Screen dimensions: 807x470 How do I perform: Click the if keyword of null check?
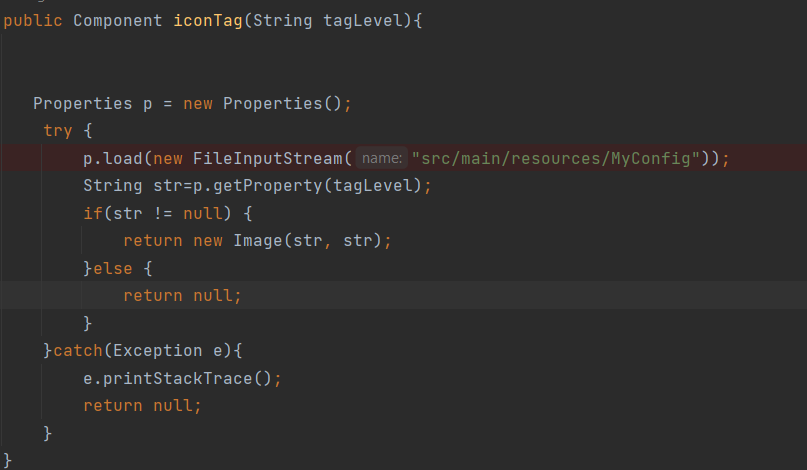pyautogui.click(x=93, y=213)
